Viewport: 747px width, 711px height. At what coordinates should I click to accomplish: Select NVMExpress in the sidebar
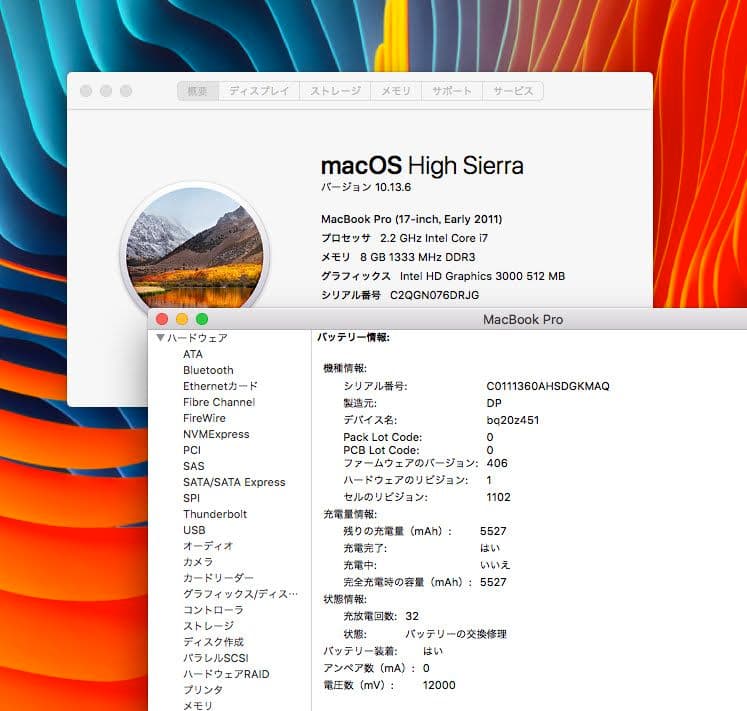[216, 434]
